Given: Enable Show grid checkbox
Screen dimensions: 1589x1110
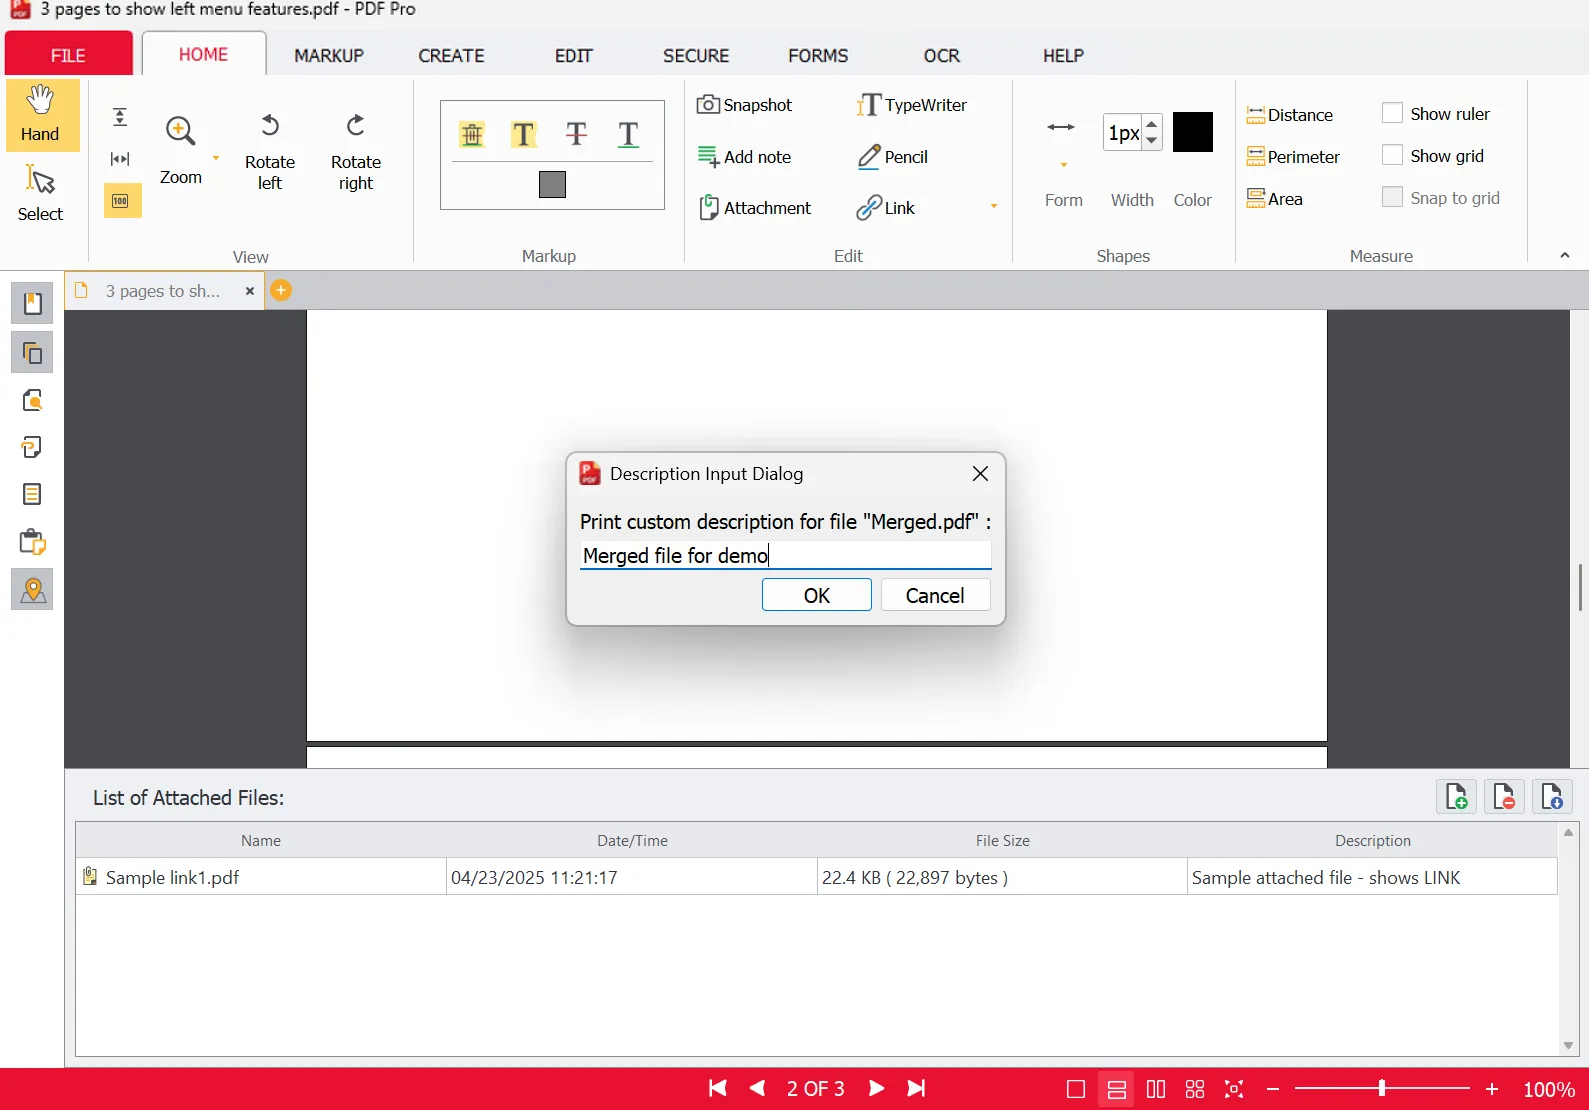Looking at the screenshot, I should click(1392, 155).
